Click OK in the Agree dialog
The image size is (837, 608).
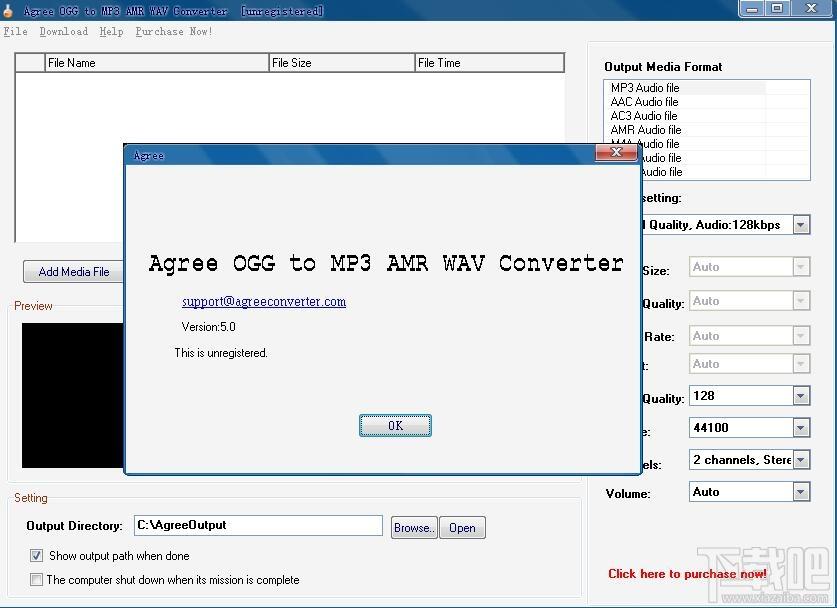pyautogui.click(x=395, y=425)
